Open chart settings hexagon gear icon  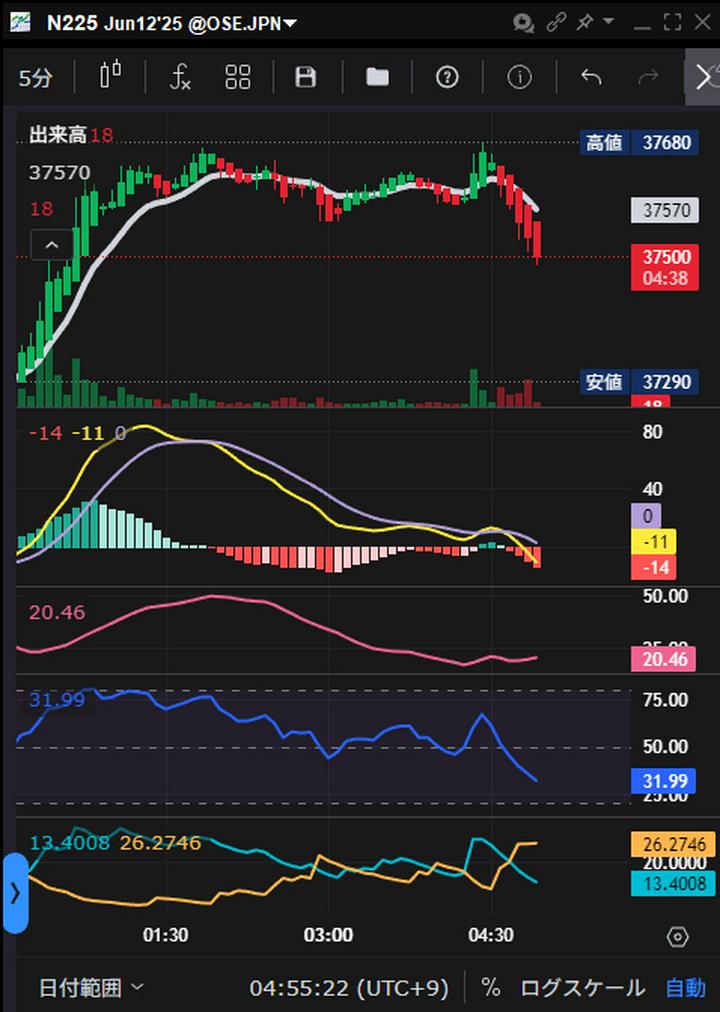(x=677, y=937)
